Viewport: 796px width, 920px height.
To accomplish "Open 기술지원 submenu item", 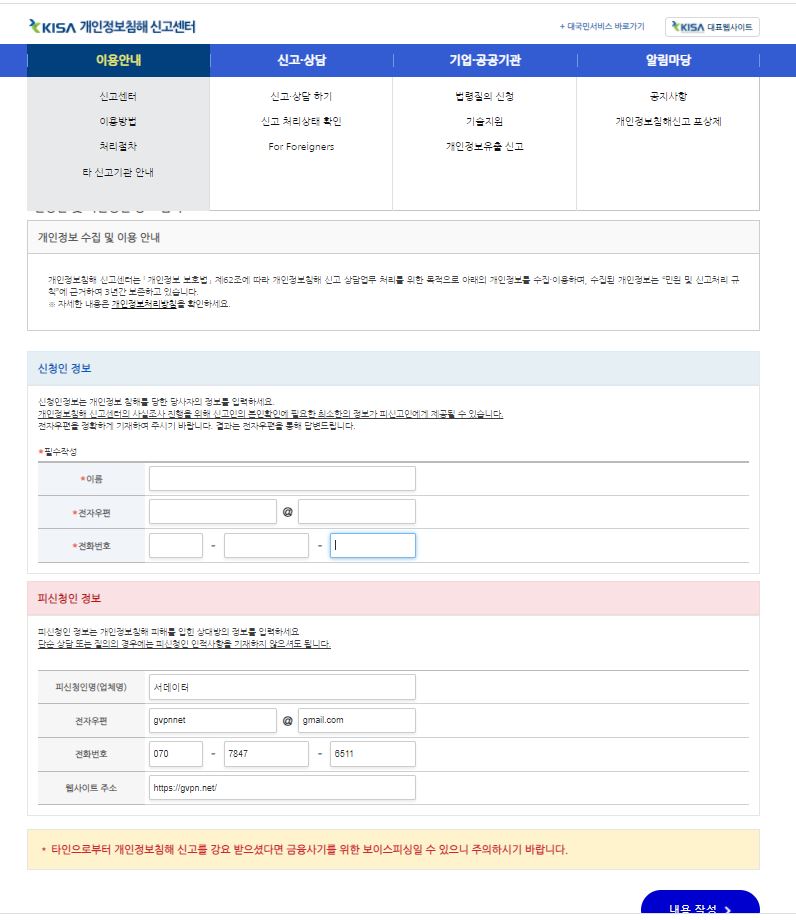I will pyautogui.click(x=485, y=121).
